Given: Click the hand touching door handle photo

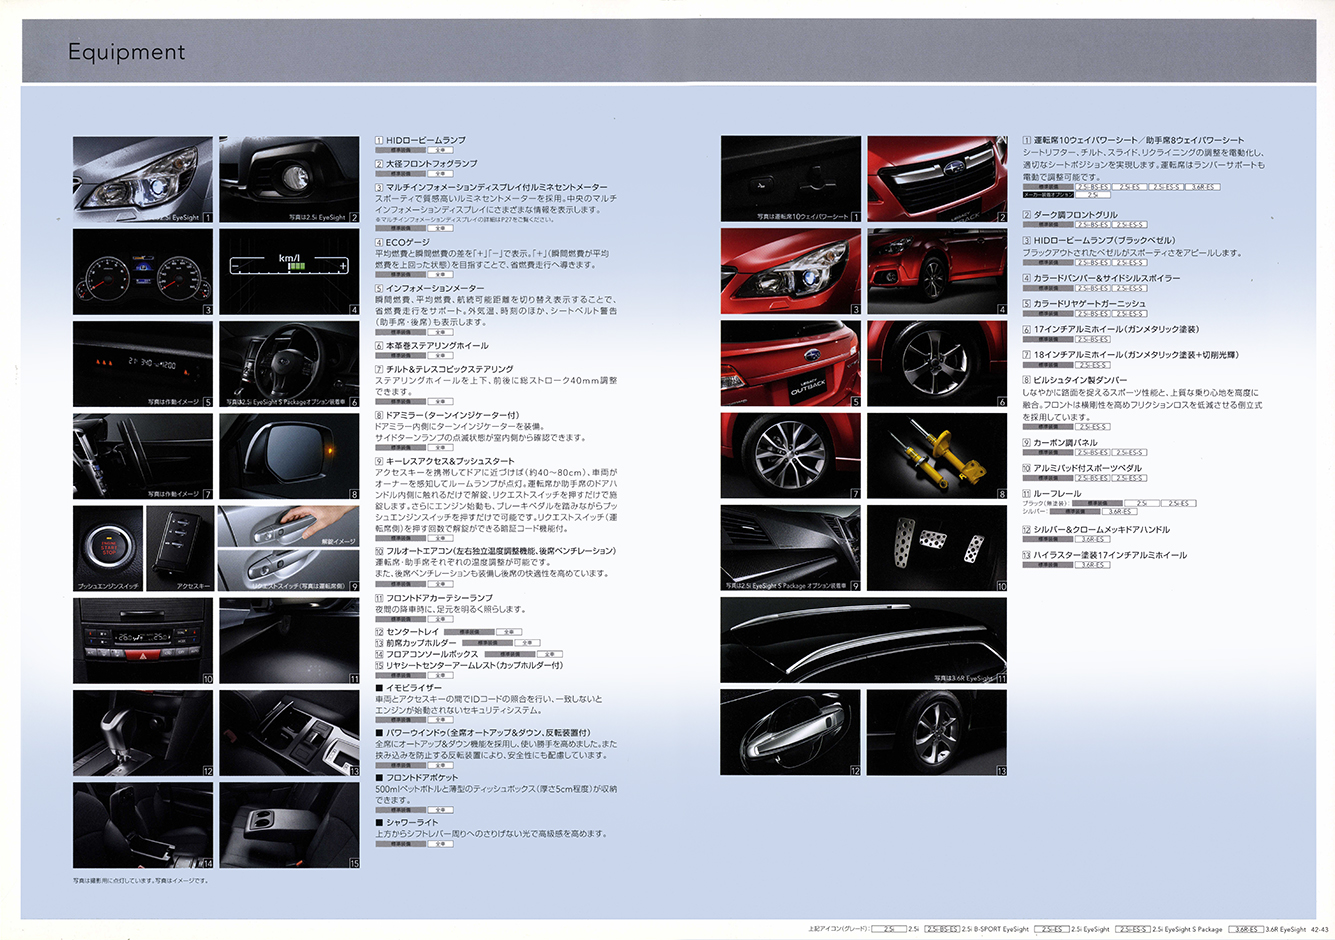Looking at the screenshot, I should click(289, 526).
